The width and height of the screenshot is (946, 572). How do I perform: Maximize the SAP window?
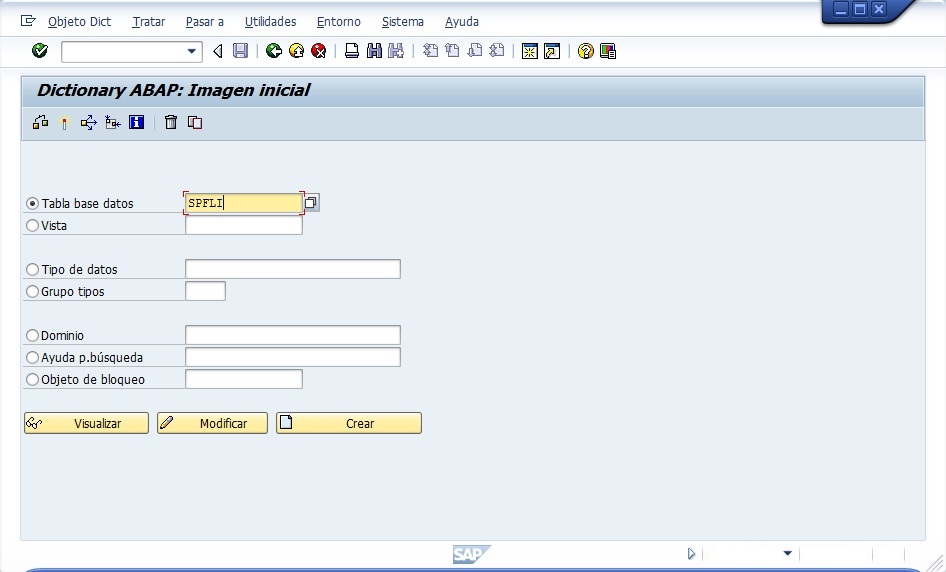click(860, 9)
